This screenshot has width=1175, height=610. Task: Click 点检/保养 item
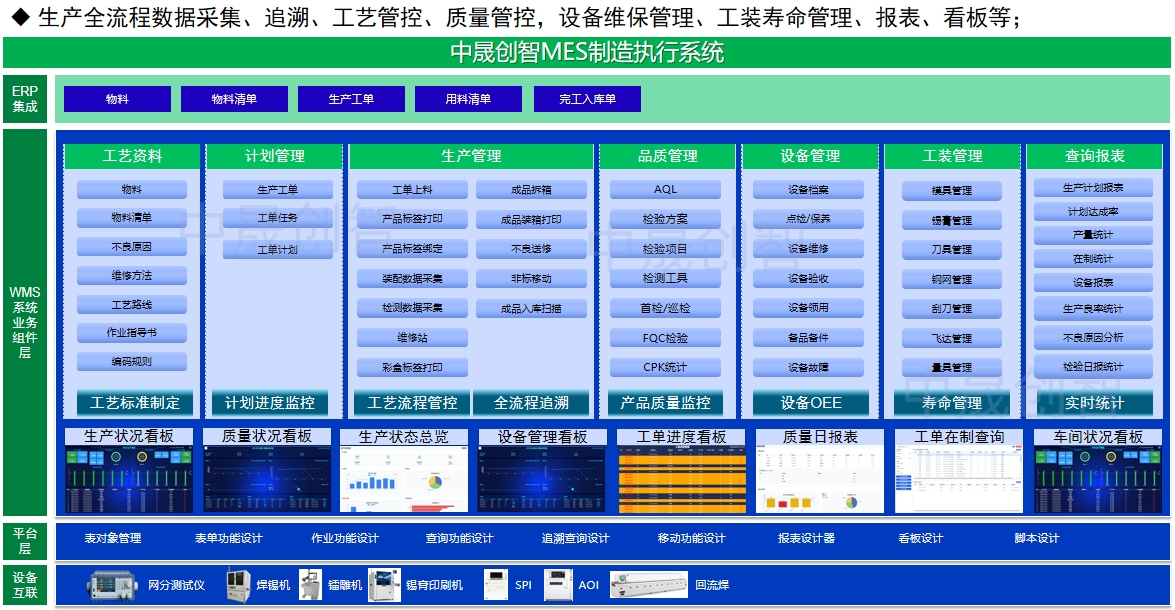[808, 219]
